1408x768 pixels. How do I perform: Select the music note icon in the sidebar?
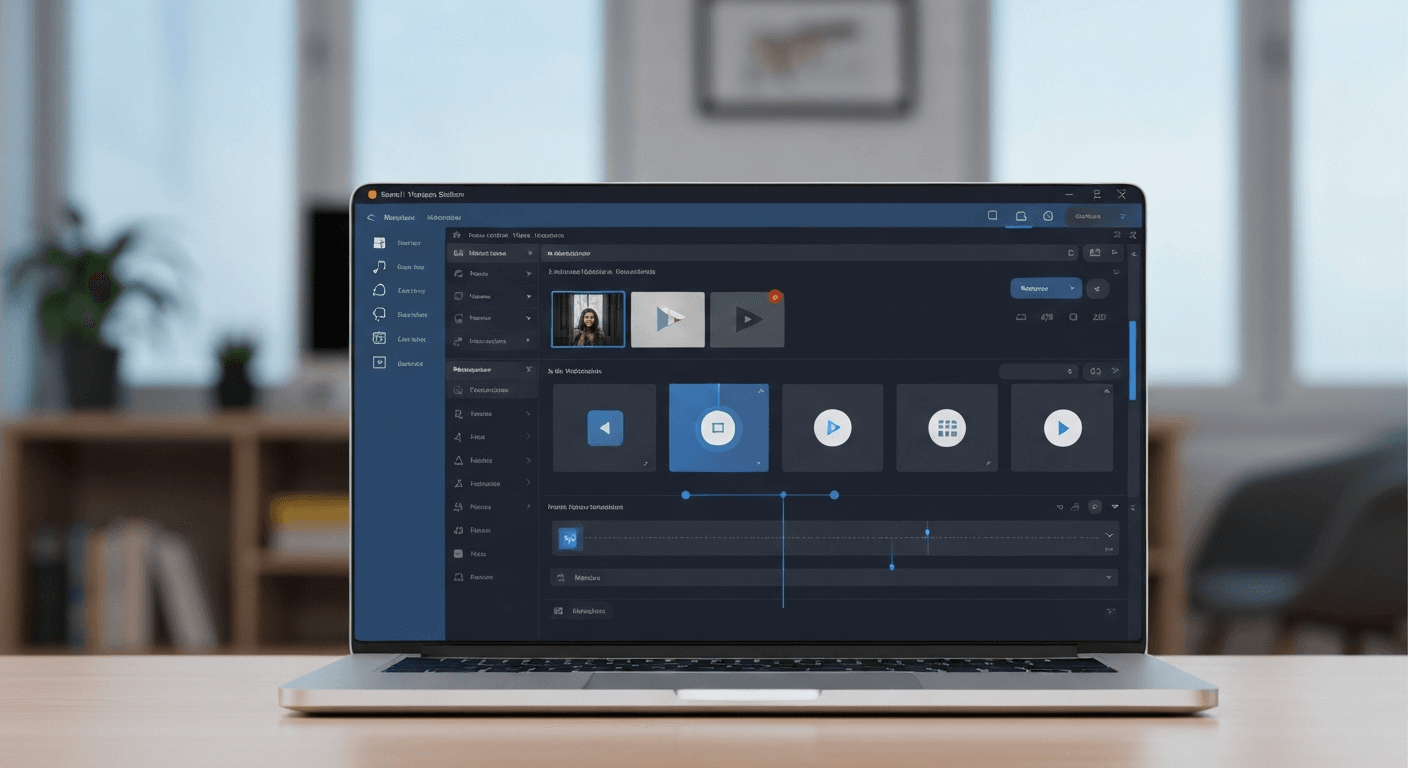click(379, 266)
